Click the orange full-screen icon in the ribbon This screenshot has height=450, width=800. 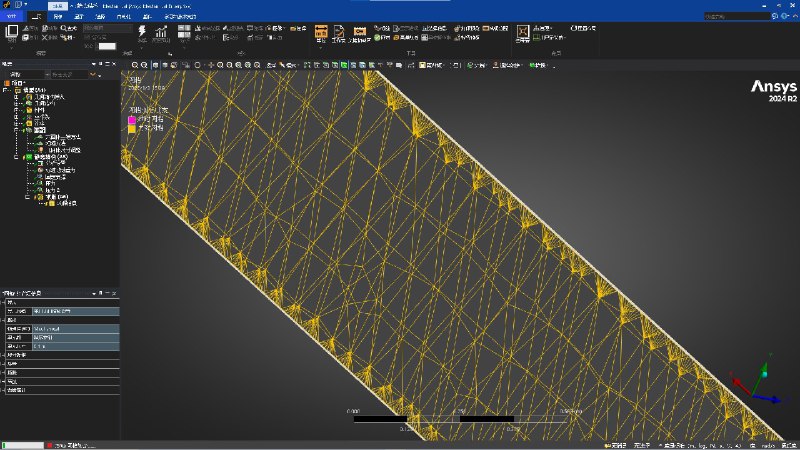pyautogui.click(x=522, y=32)
